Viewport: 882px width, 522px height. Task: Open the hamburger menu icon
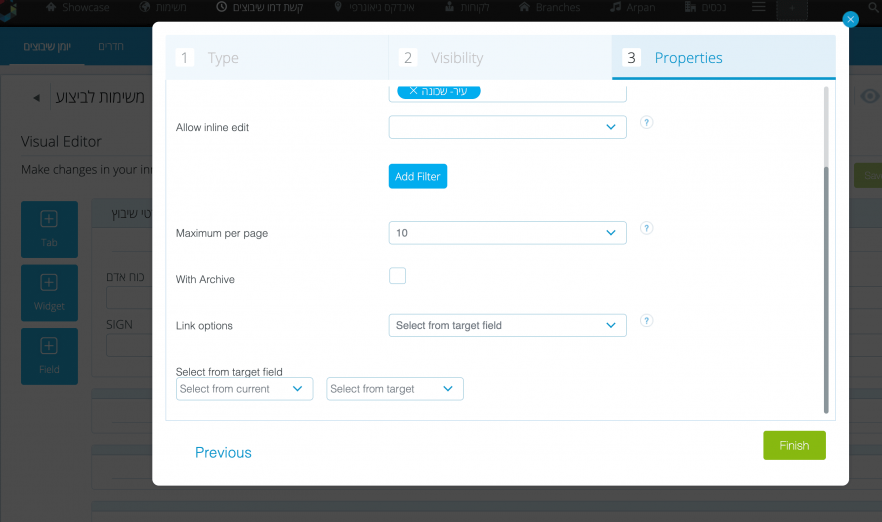coord(759,7)
